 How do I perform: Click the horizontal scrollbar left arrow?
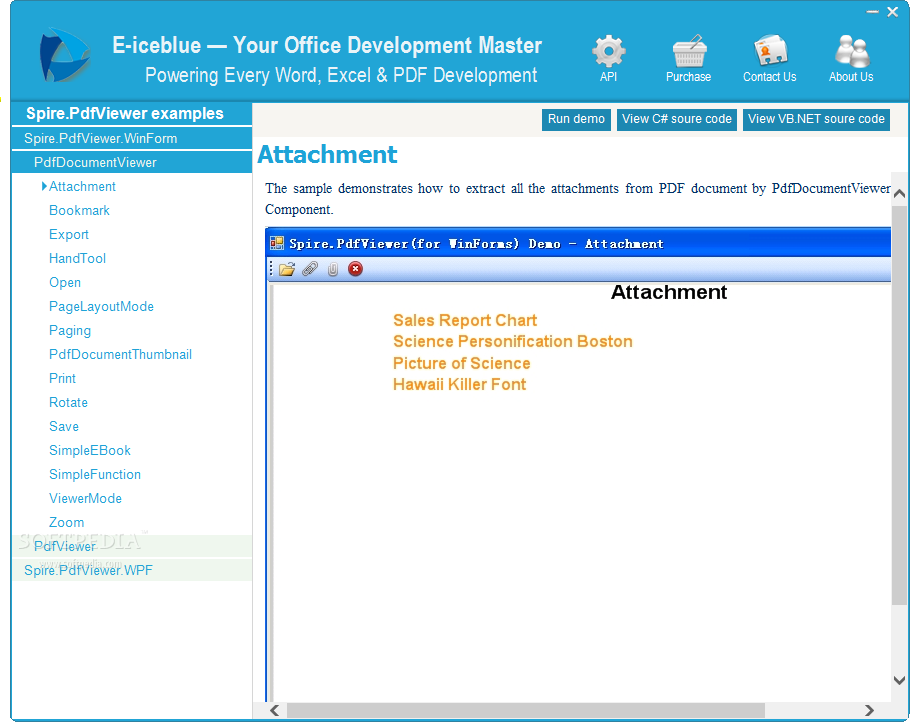point(275,710)
